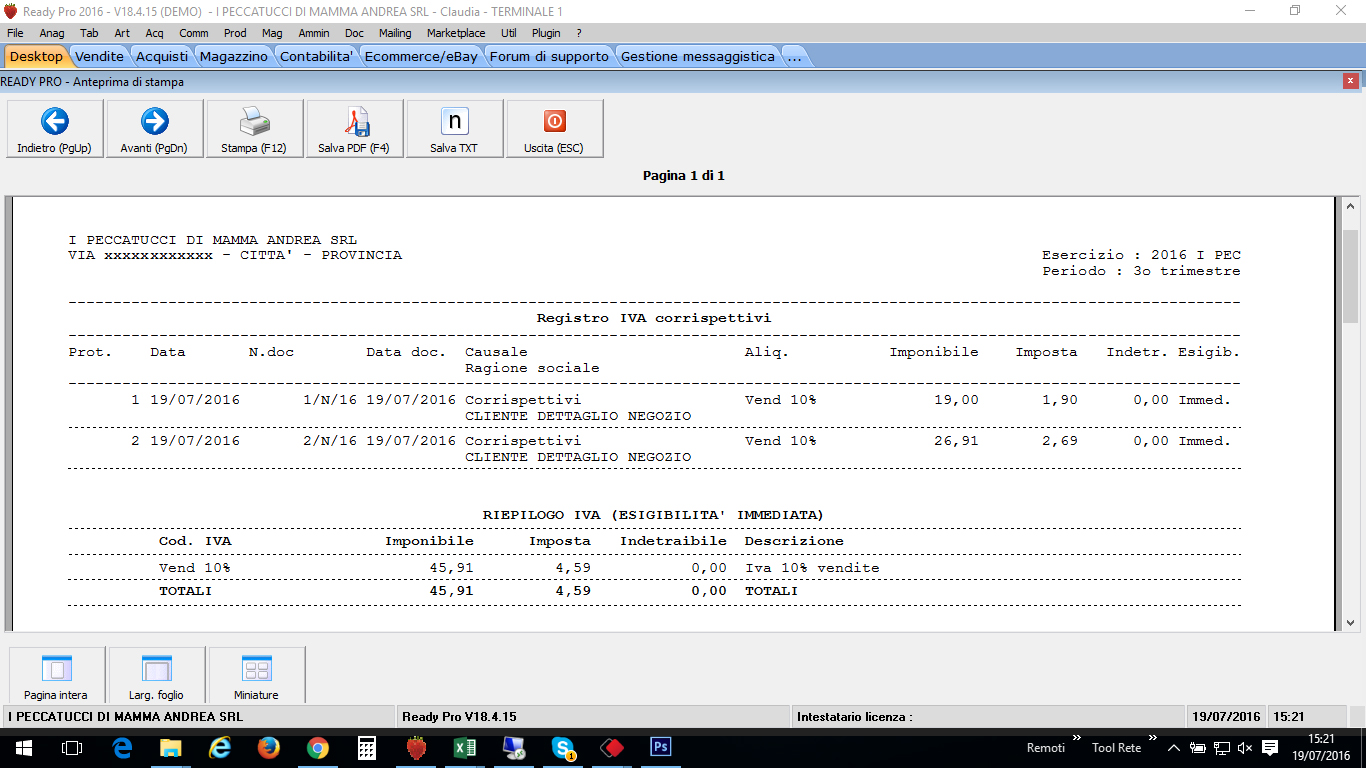The width and height of the screenshot is (1366, 768).
Task: Click 'Pagina 1 di 1' label
Action: click(683, 175)
